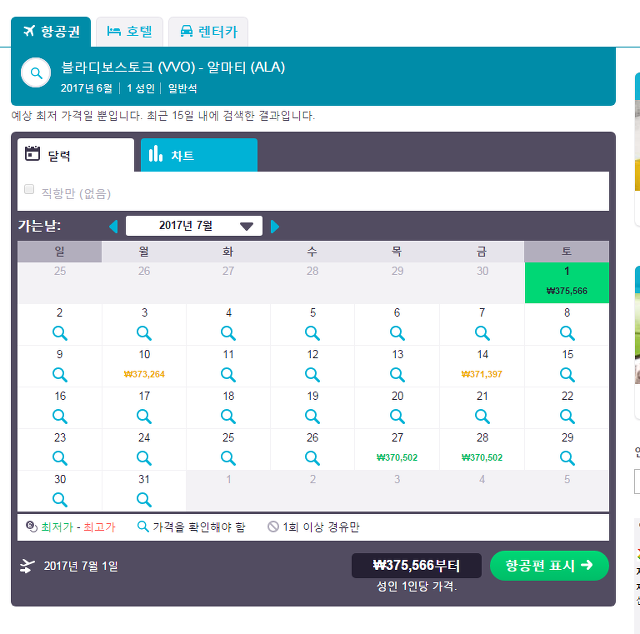Check price for July 5

(312, 333)
